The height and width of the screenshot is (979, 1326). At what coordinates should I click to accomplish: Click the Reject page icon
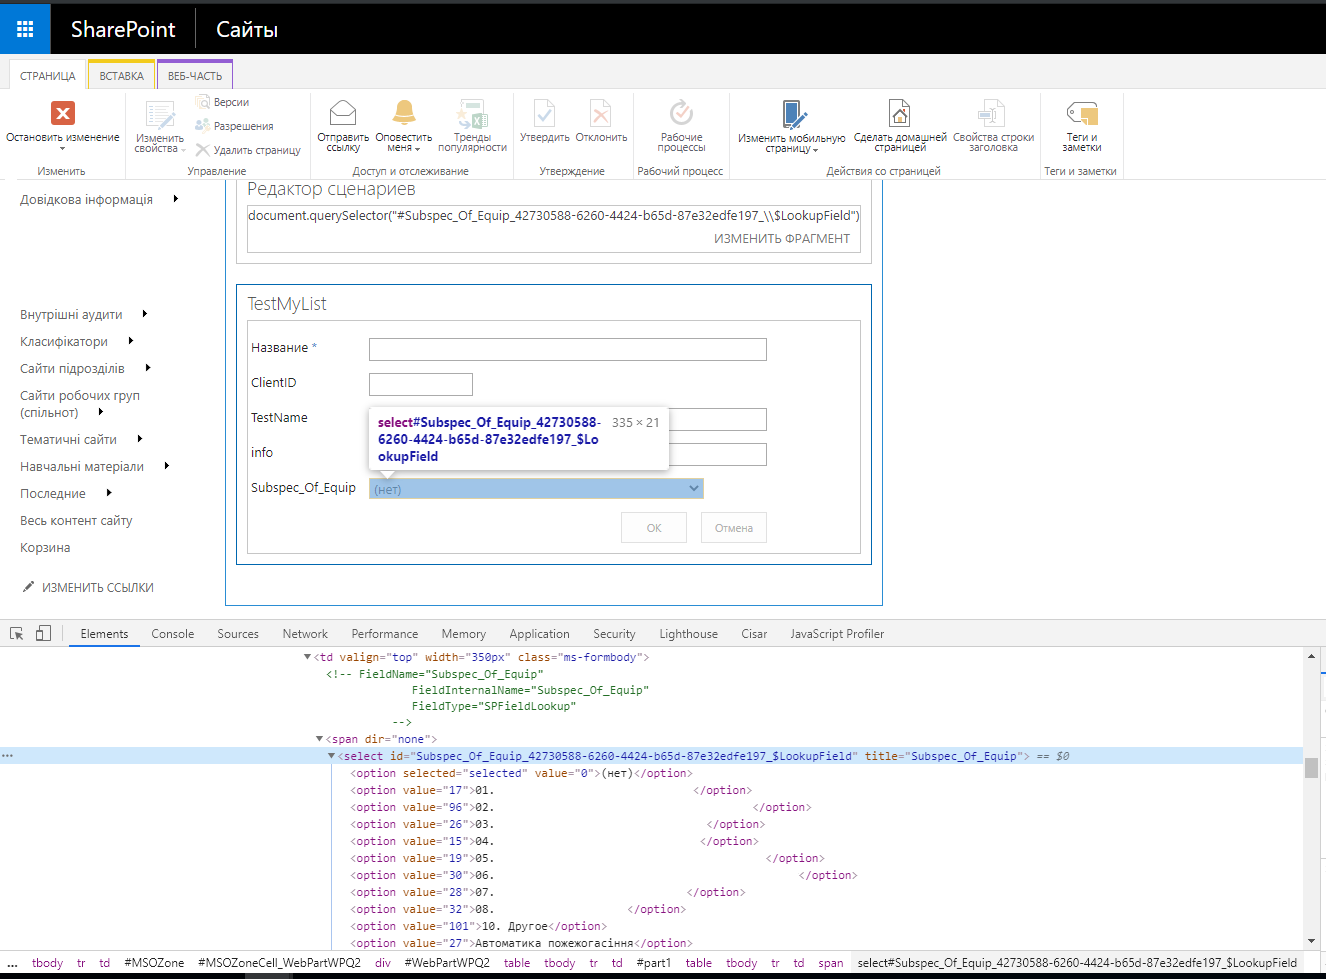pos(601,112)
